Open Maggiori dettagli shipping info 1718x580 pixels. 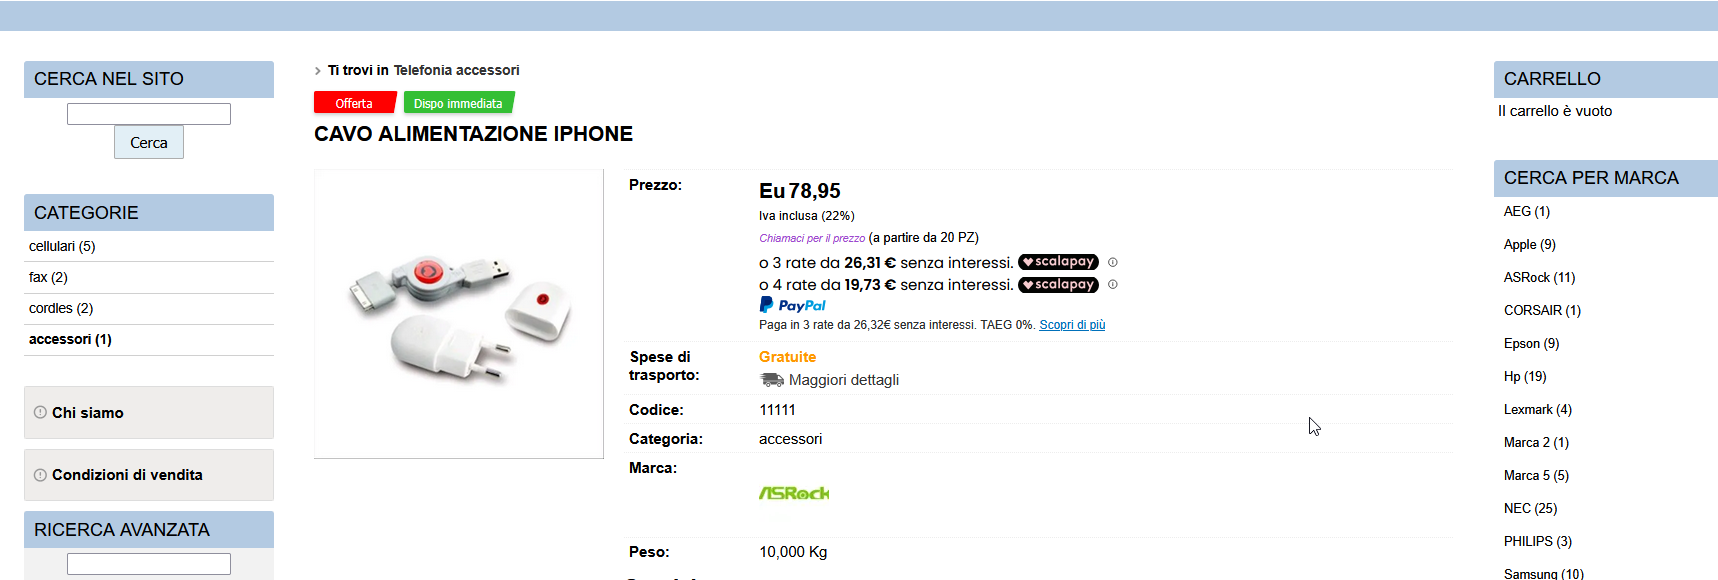tap(844, 380)
